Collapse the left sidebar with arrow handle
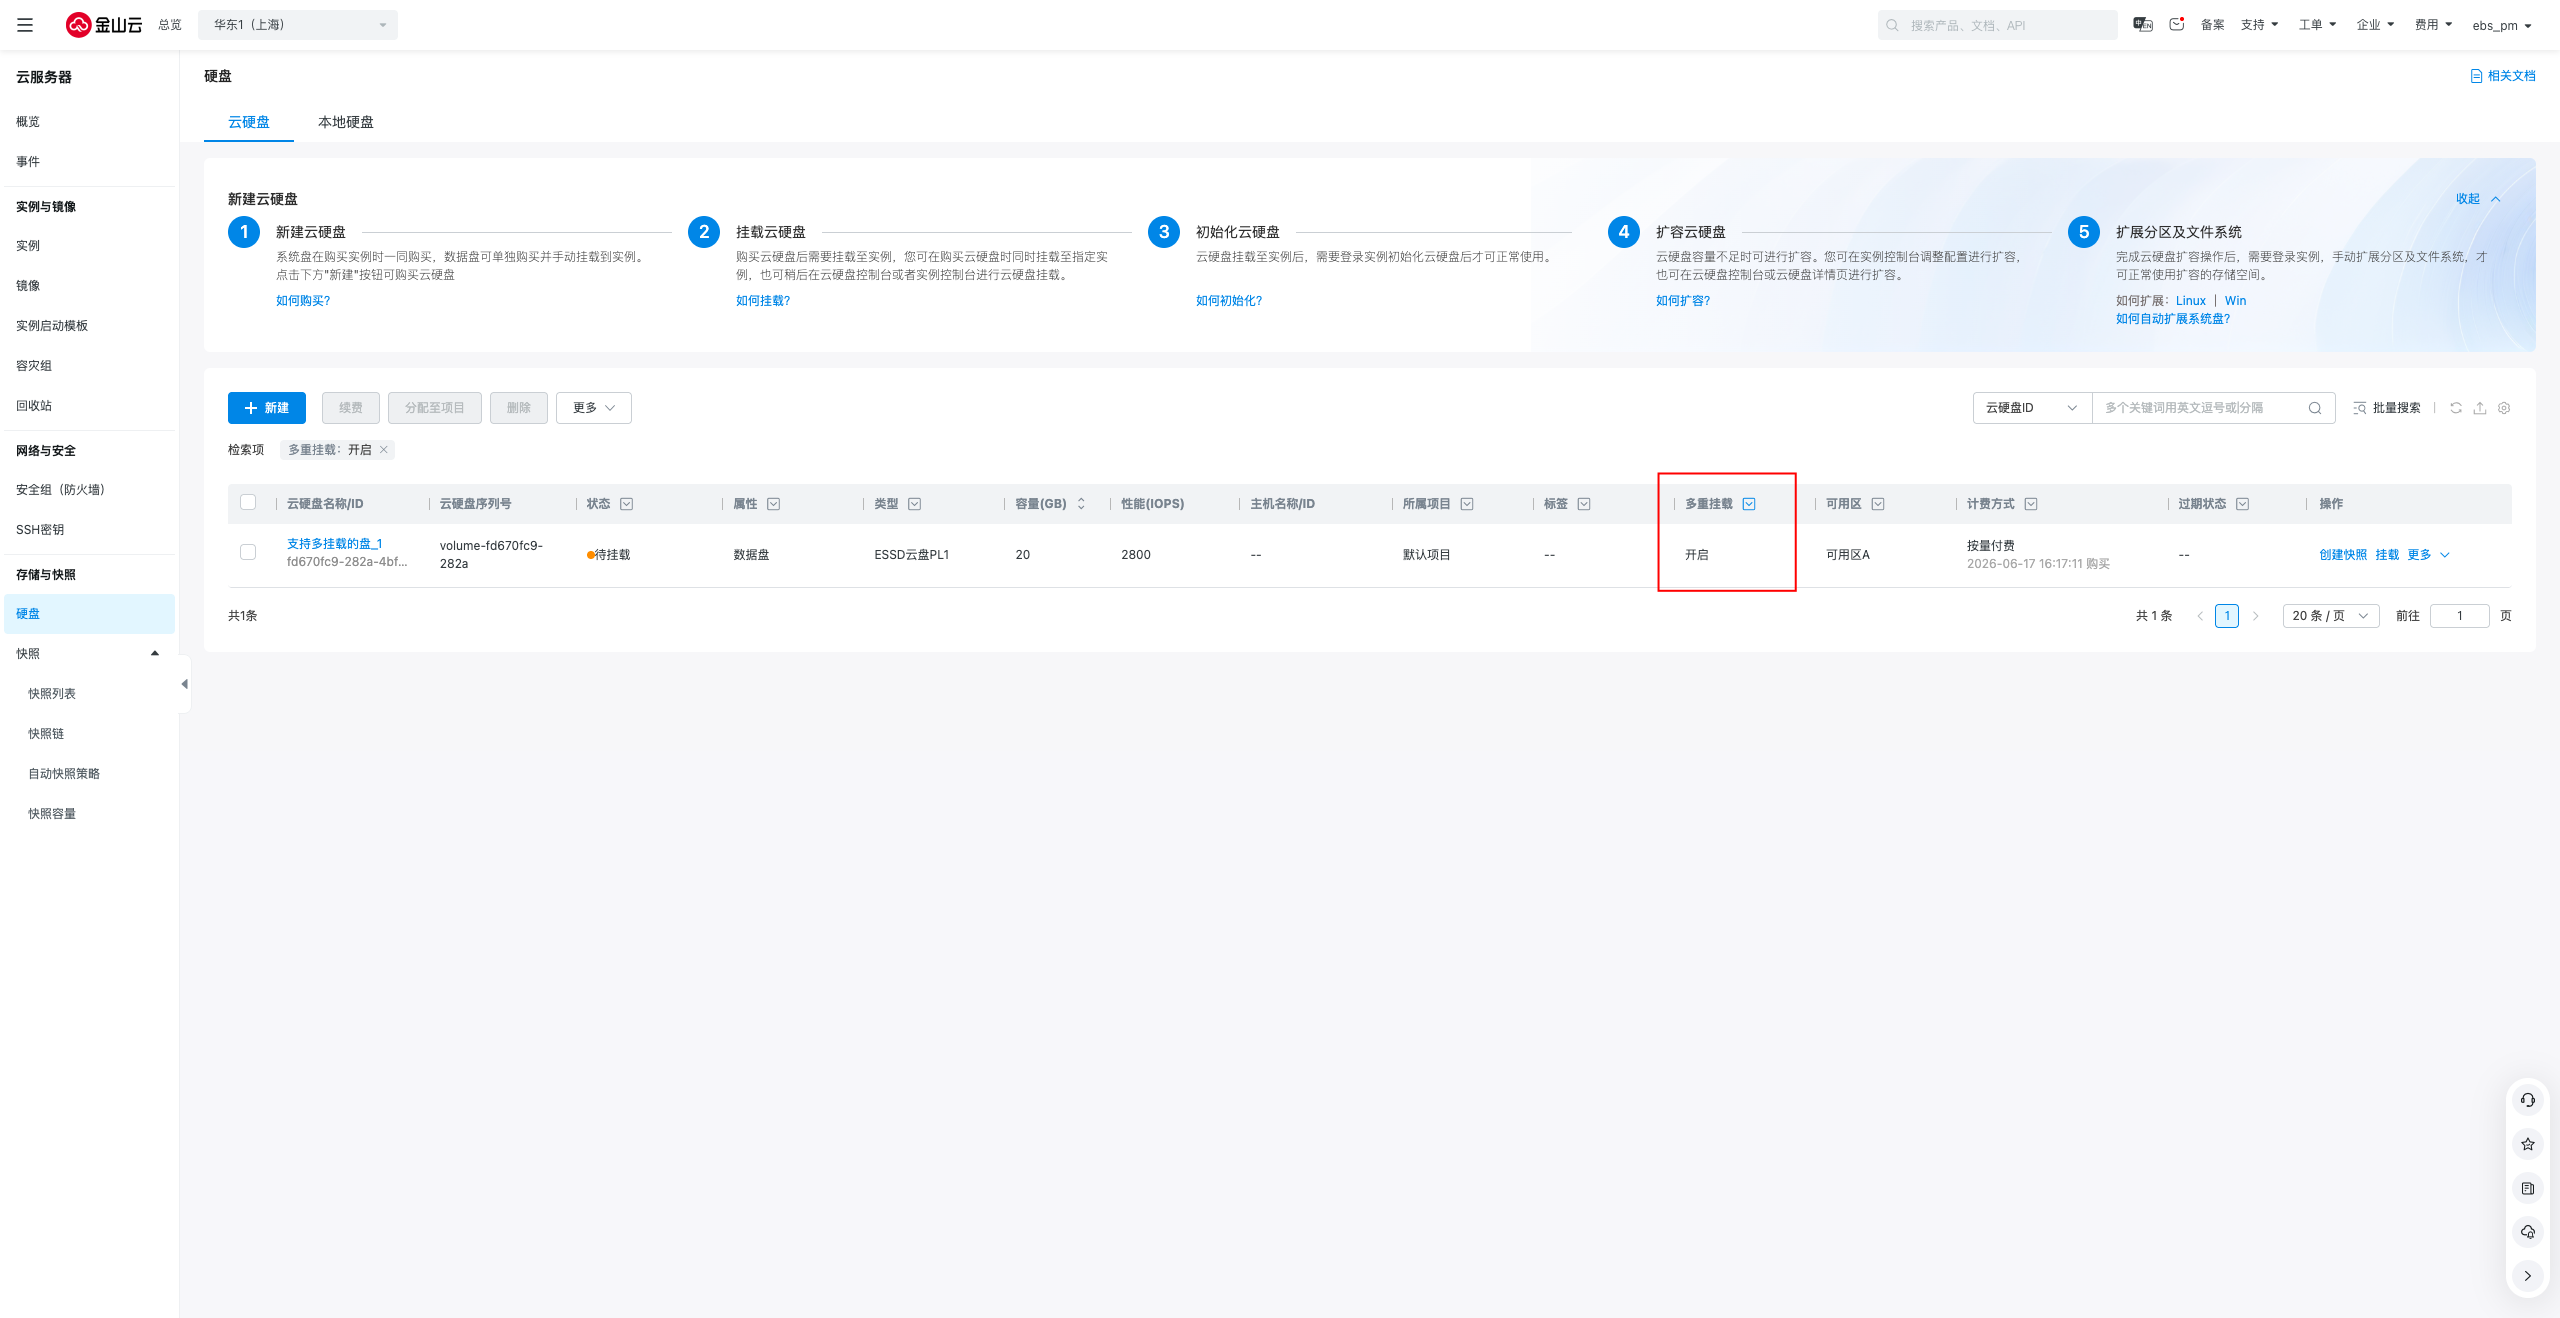Image resolution: width=2560 pixels, height=1318 pixels. tap(184, 684)
